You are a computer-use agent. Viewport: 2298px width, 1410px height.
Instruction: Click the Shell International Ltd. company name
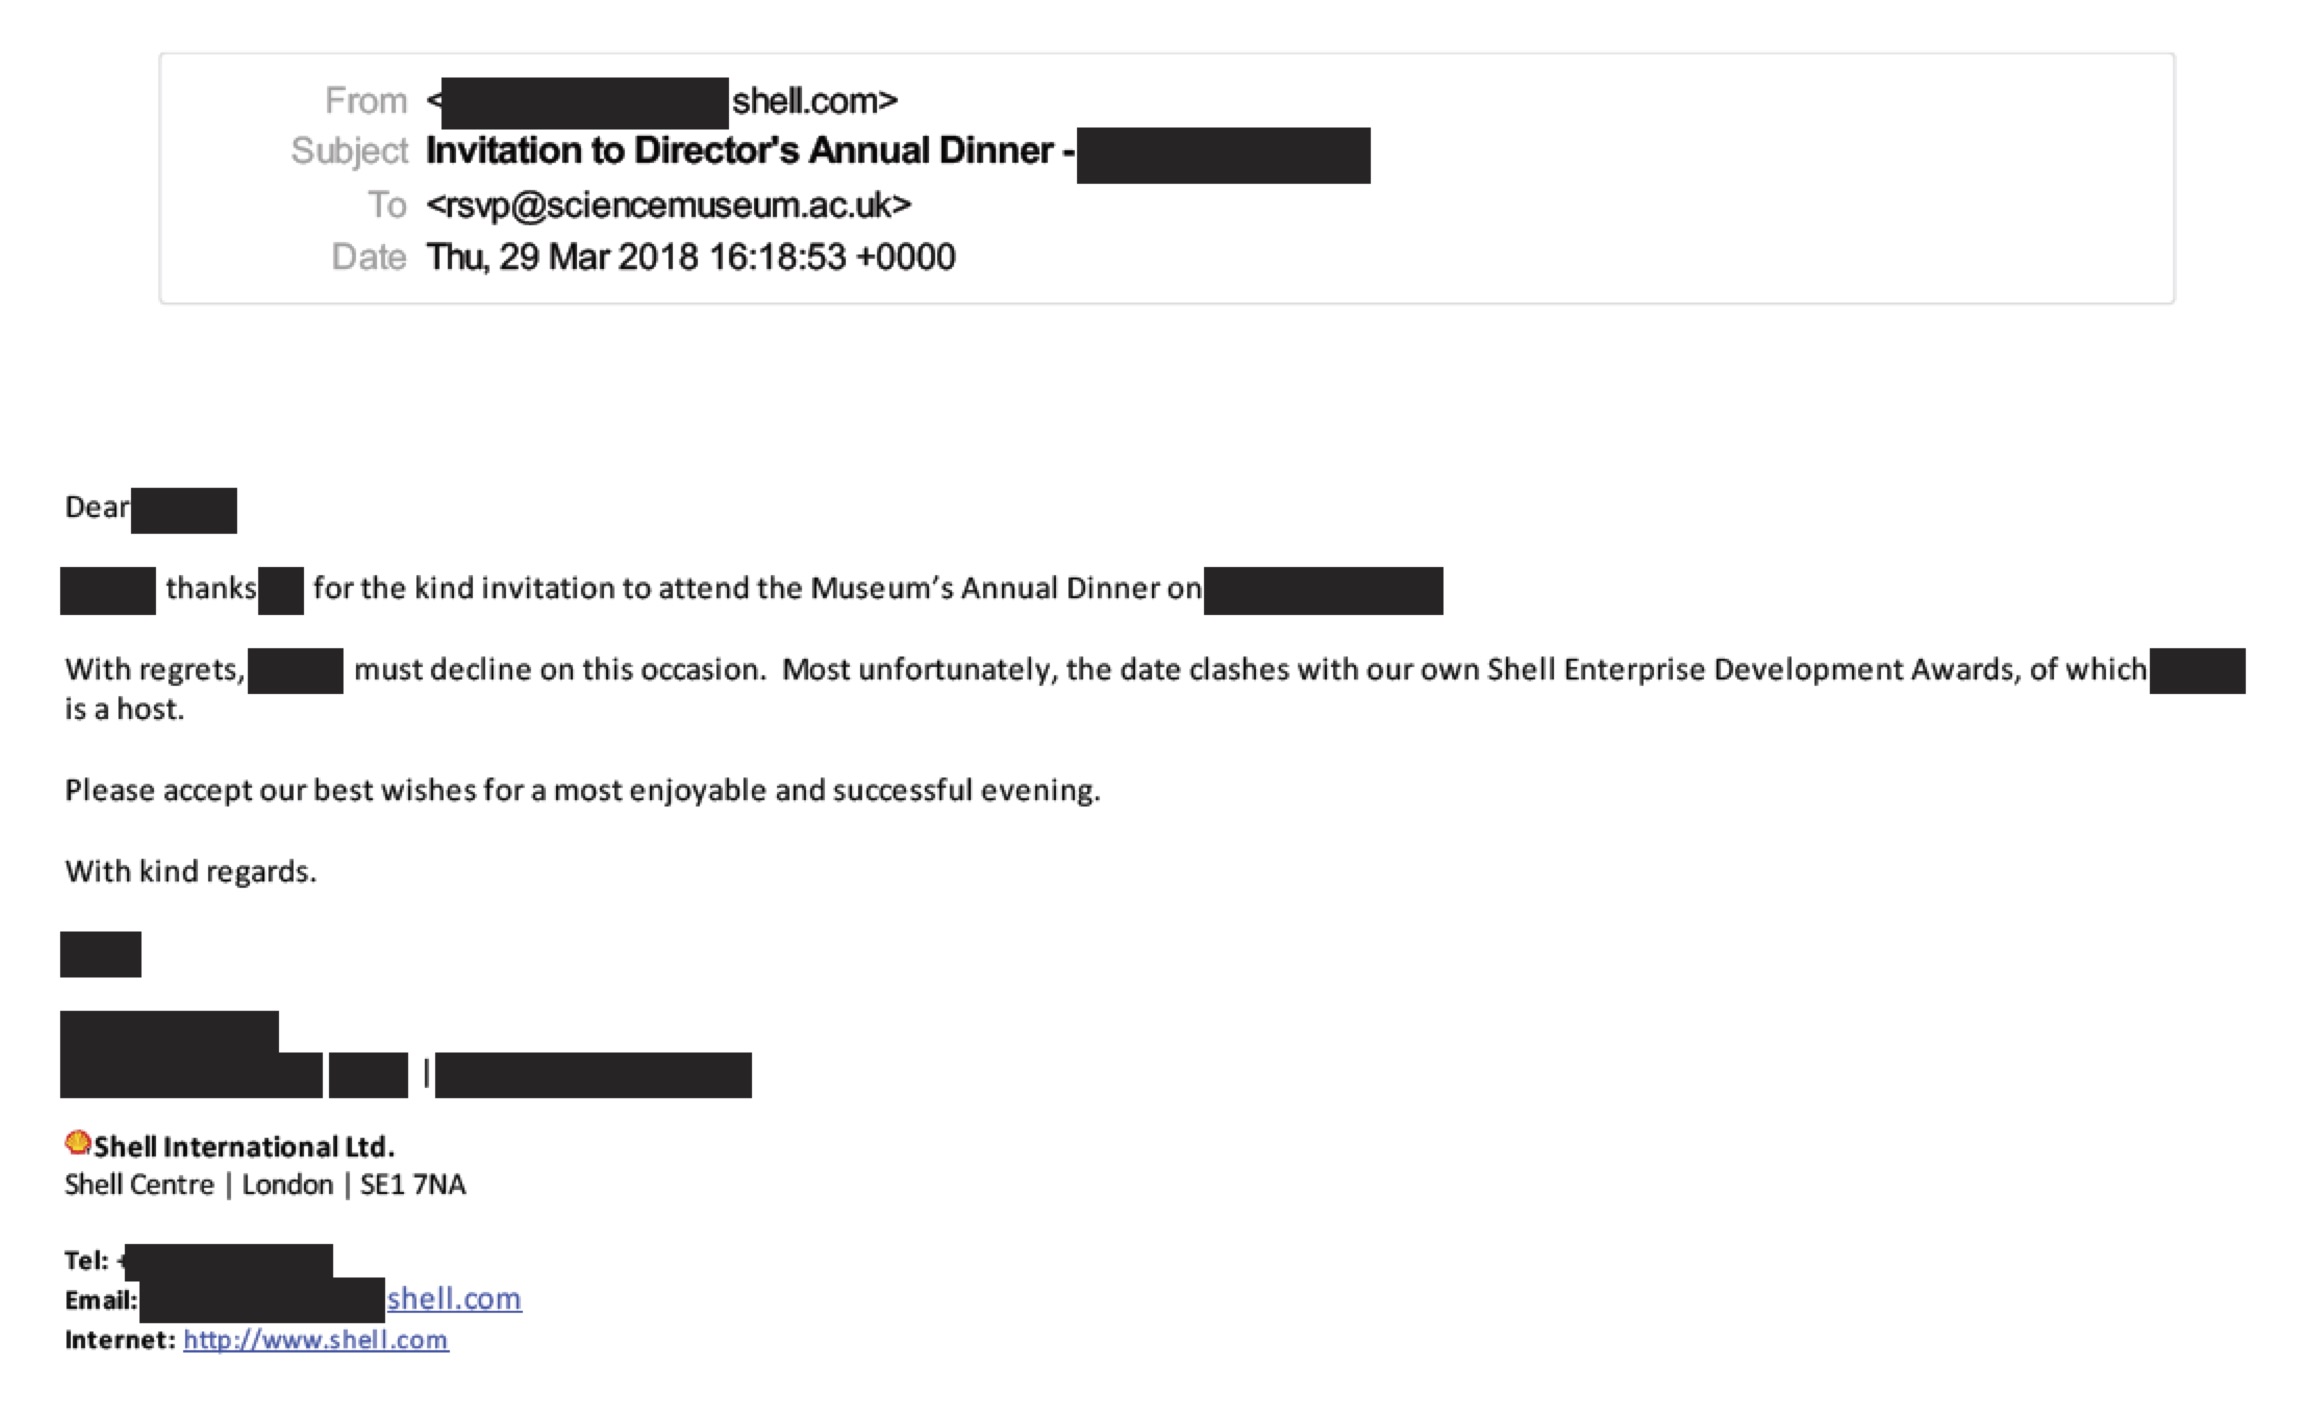click(244, 1147)
